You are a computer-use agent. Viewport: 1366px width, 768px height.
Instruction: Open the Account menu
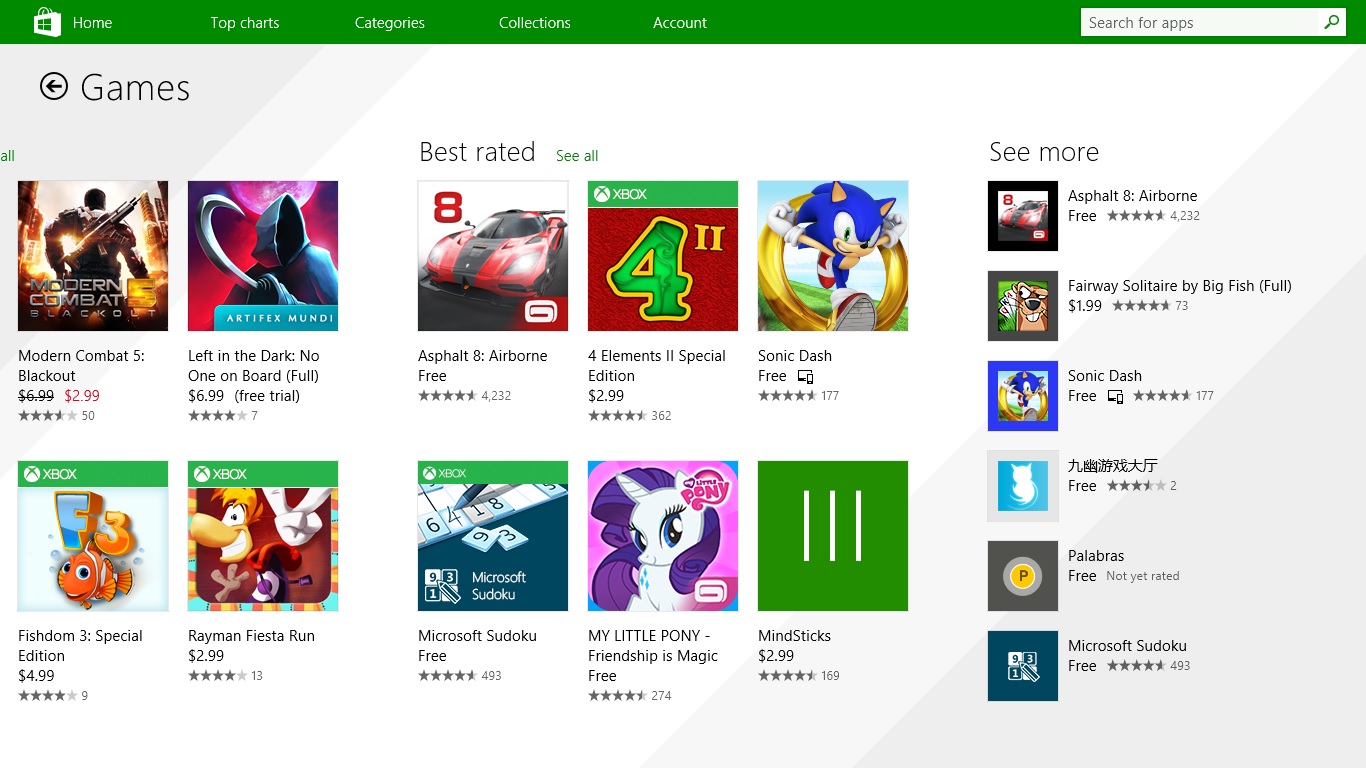click(680, 22)
